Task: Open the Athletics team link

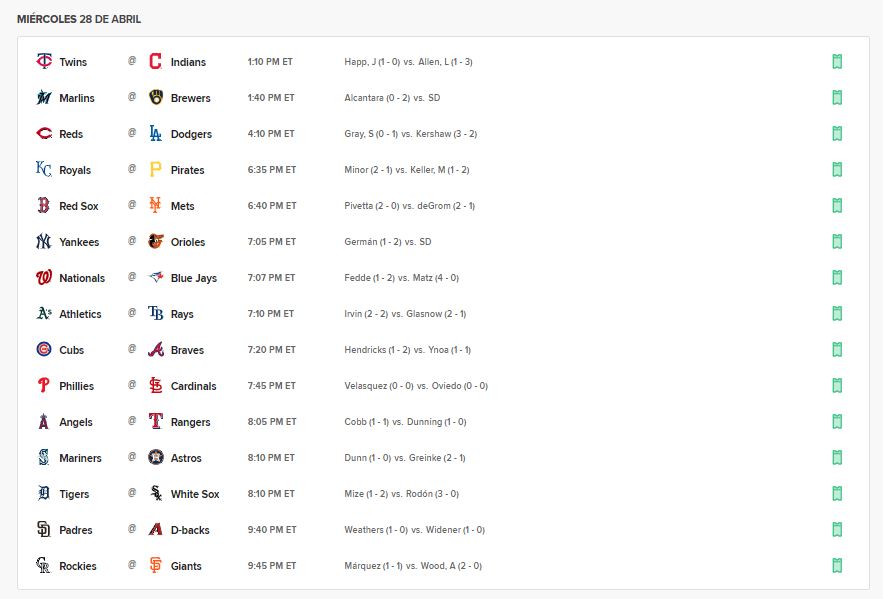Action: (80, 314)
